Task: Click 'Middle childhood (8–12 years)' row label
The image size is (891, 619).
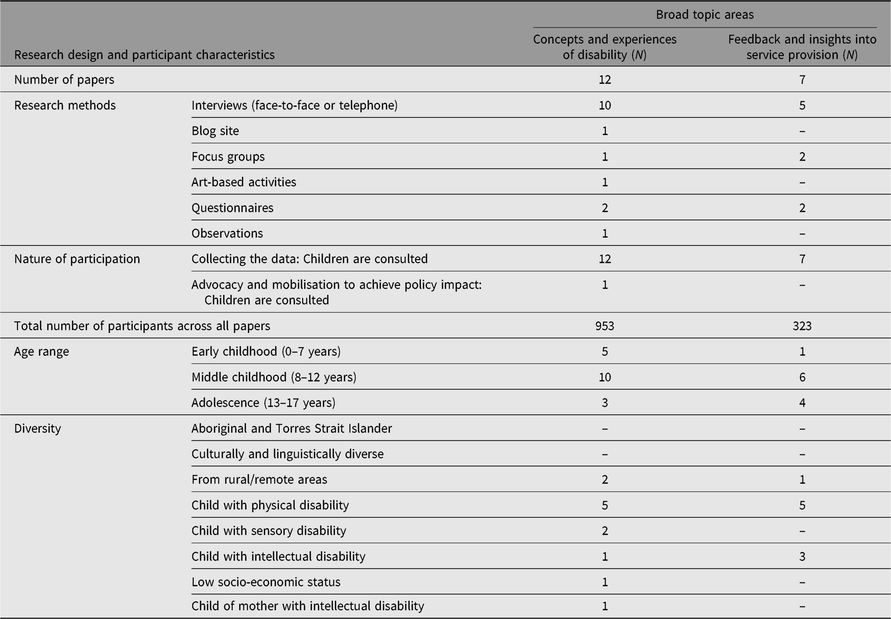Action: pyautogui.click(x=274, y=377)
